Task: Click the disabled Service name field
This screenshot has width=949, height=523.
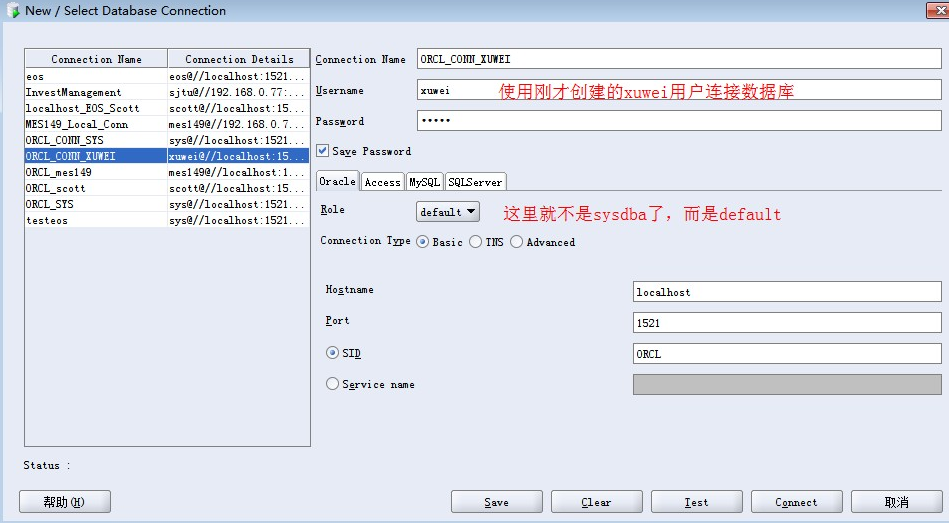Action: tap(787, 384)
